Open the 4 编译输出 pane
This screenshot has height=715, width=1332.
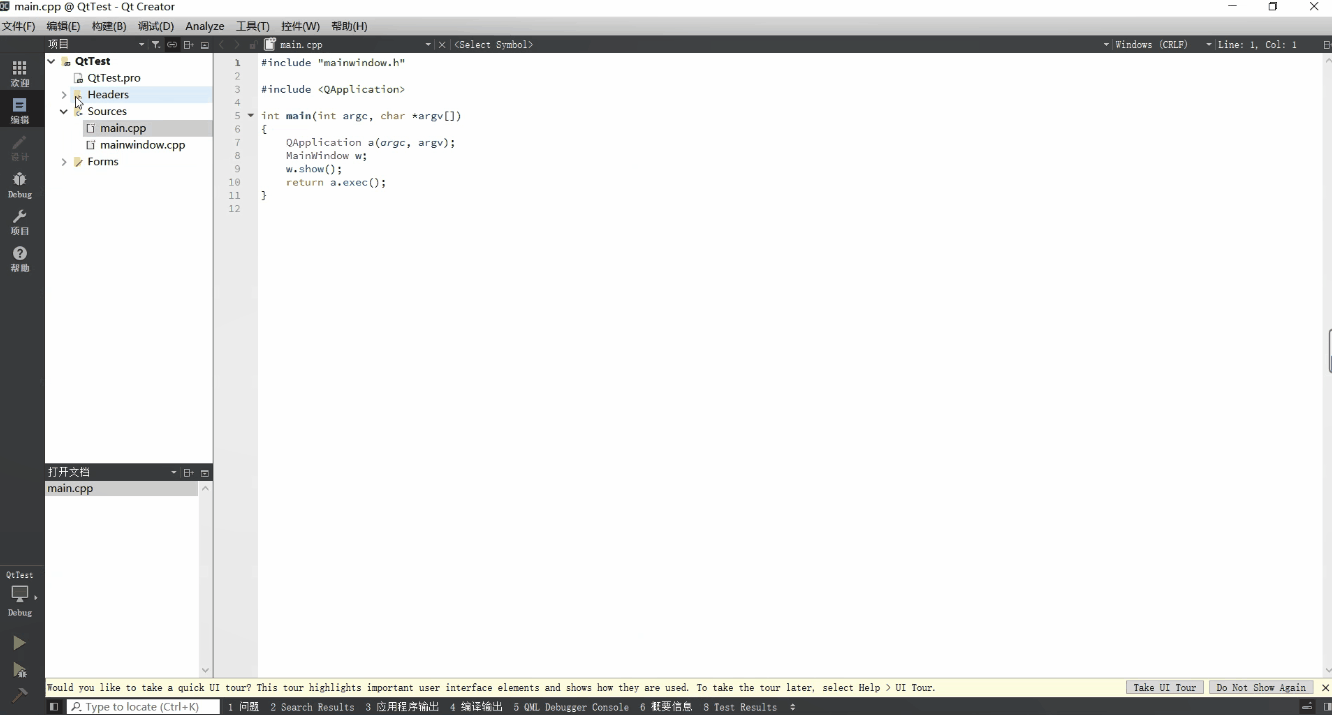476,707
